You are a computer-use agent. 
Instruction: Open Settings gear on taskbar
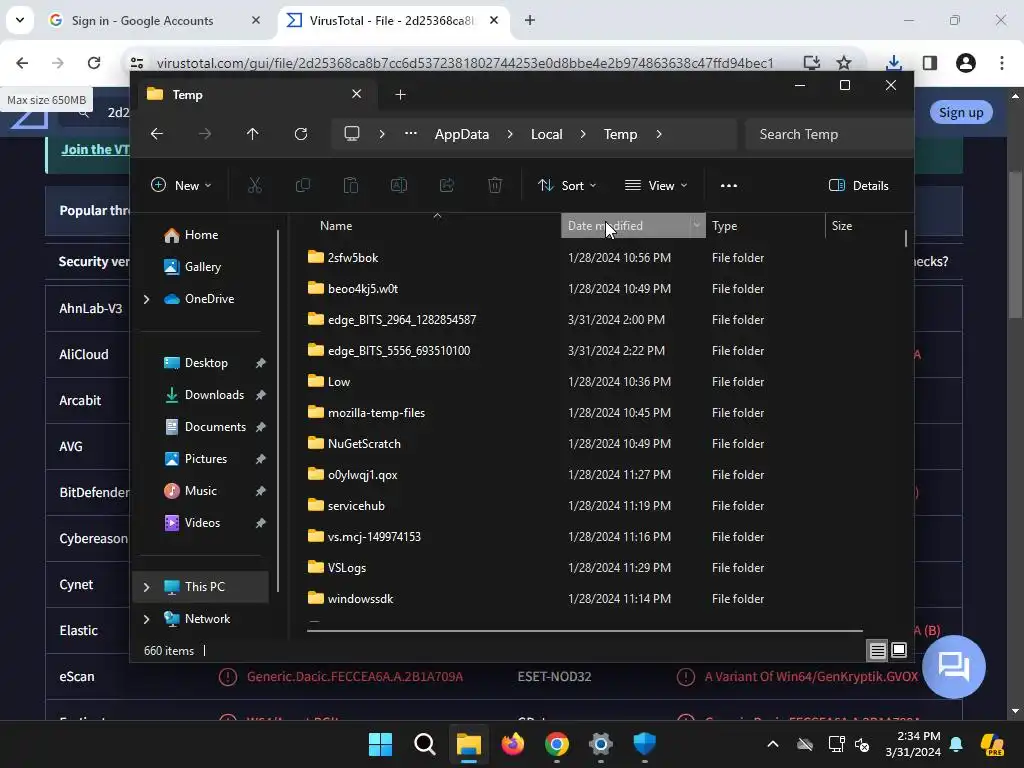click(601, 744)
